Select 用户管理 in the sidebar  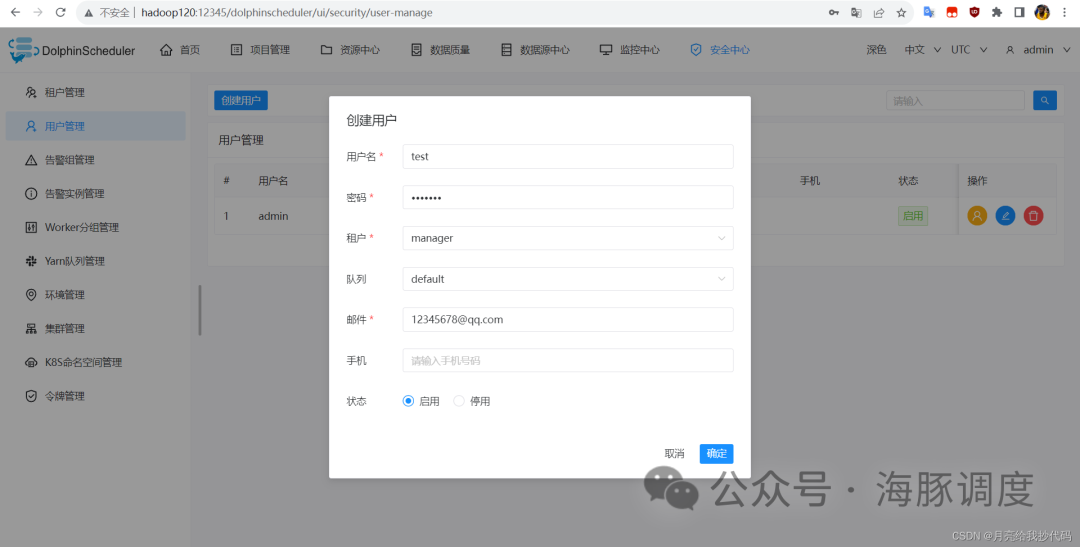tap(96, 126)
